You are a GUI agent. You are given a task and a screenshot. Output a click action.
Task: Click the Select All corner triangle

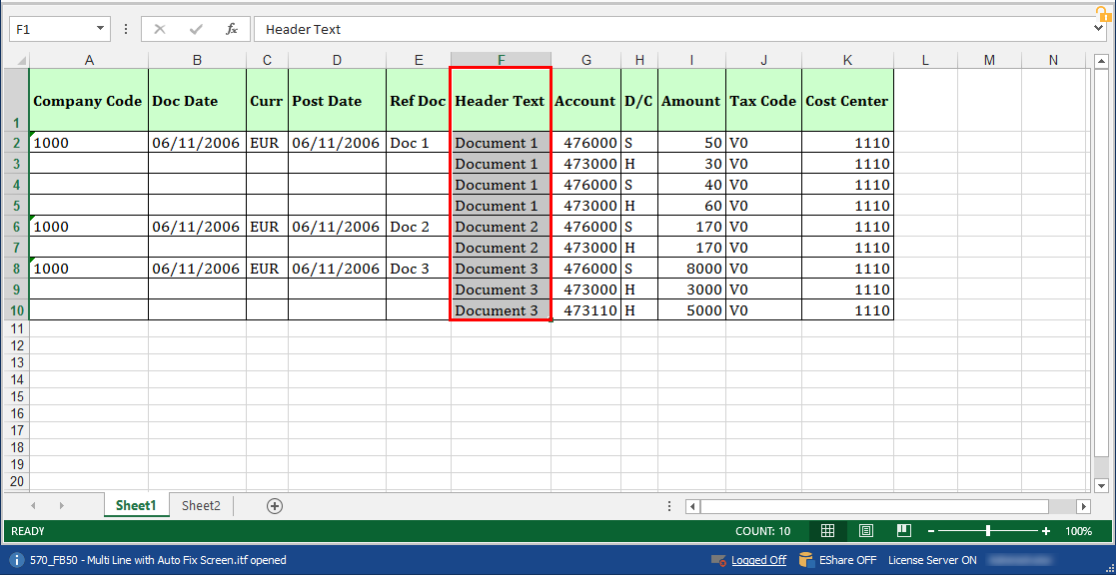click(x=17, y=60)
